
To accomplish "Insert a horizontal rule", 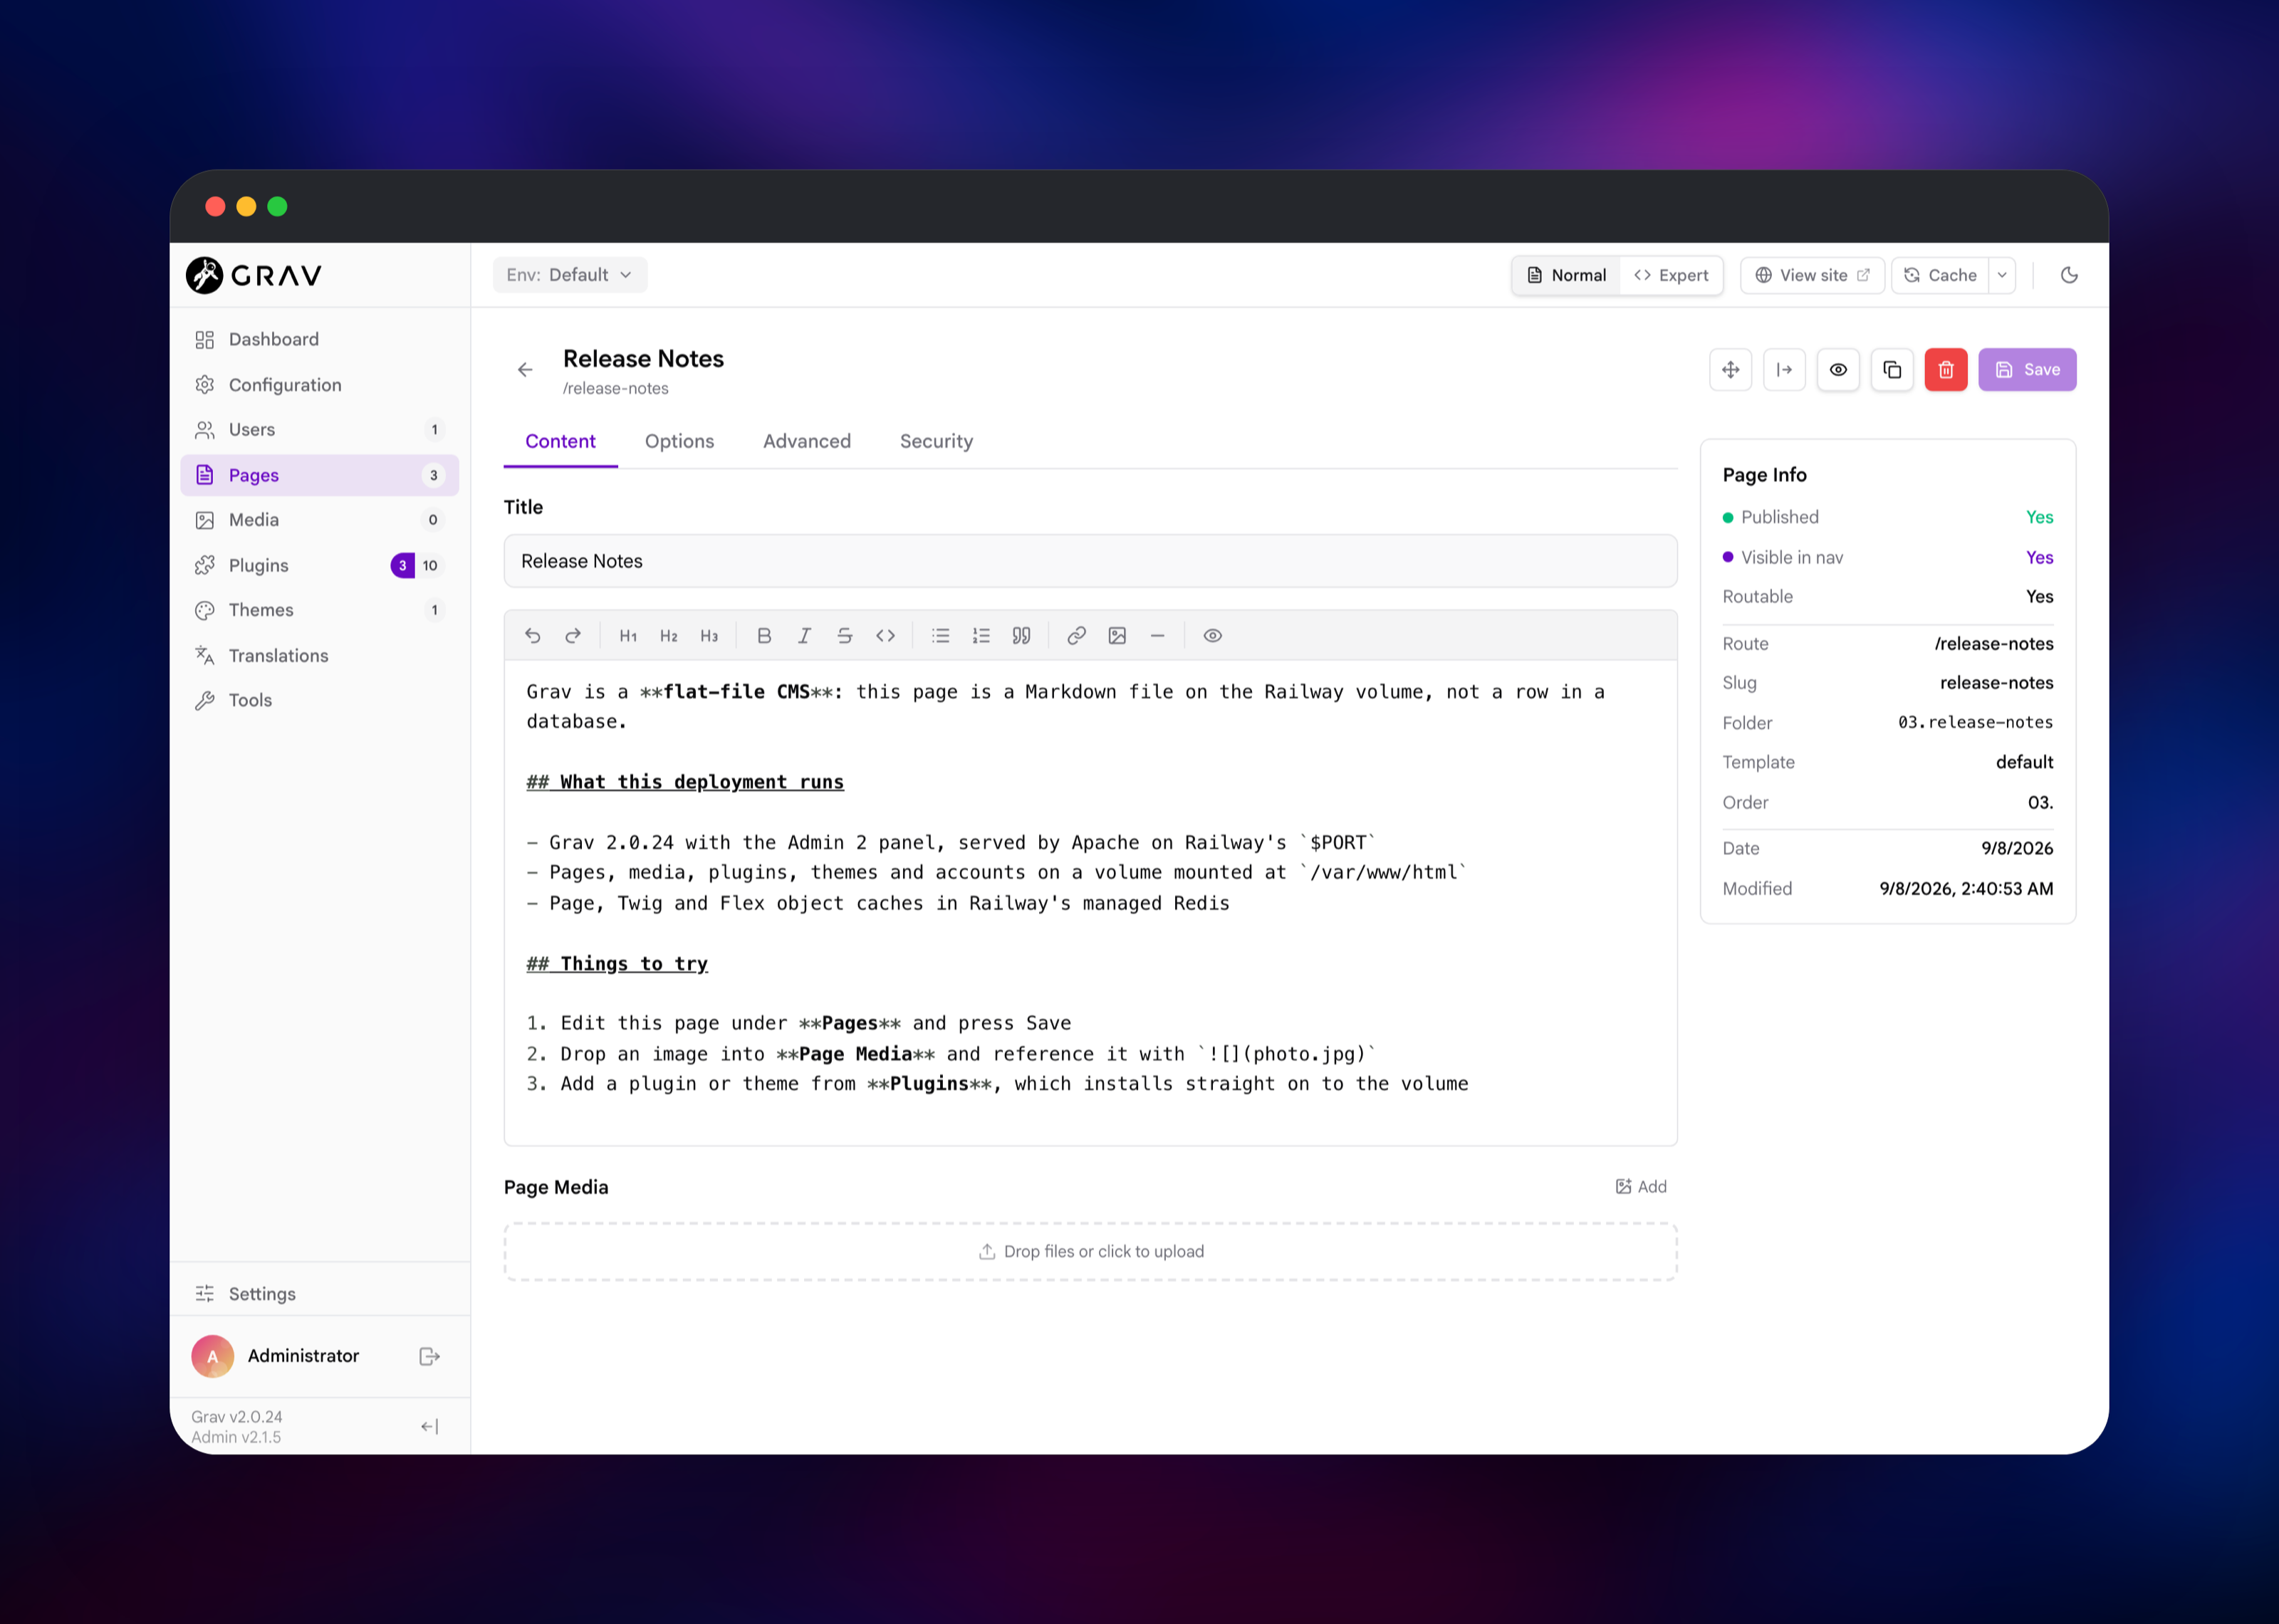I will (x=1157, y=636).
